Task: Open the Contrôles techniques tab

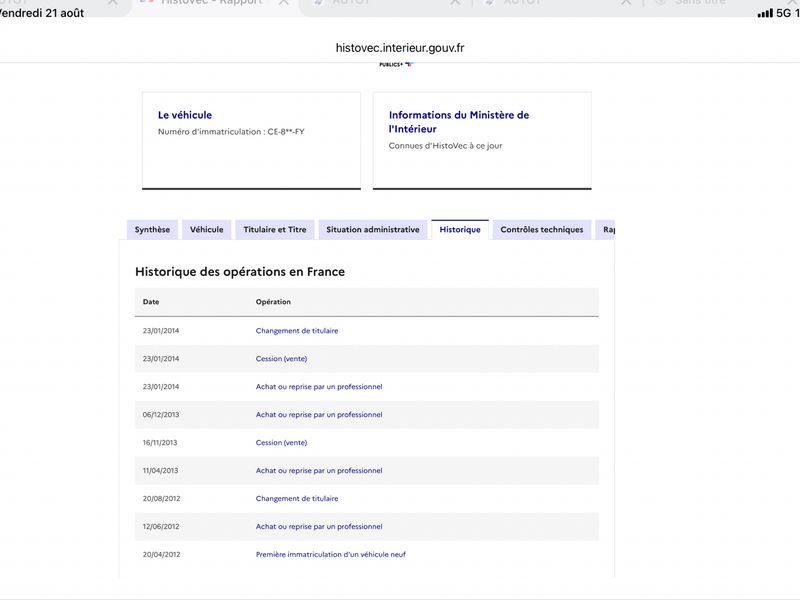Action: (x=542, y=230)
